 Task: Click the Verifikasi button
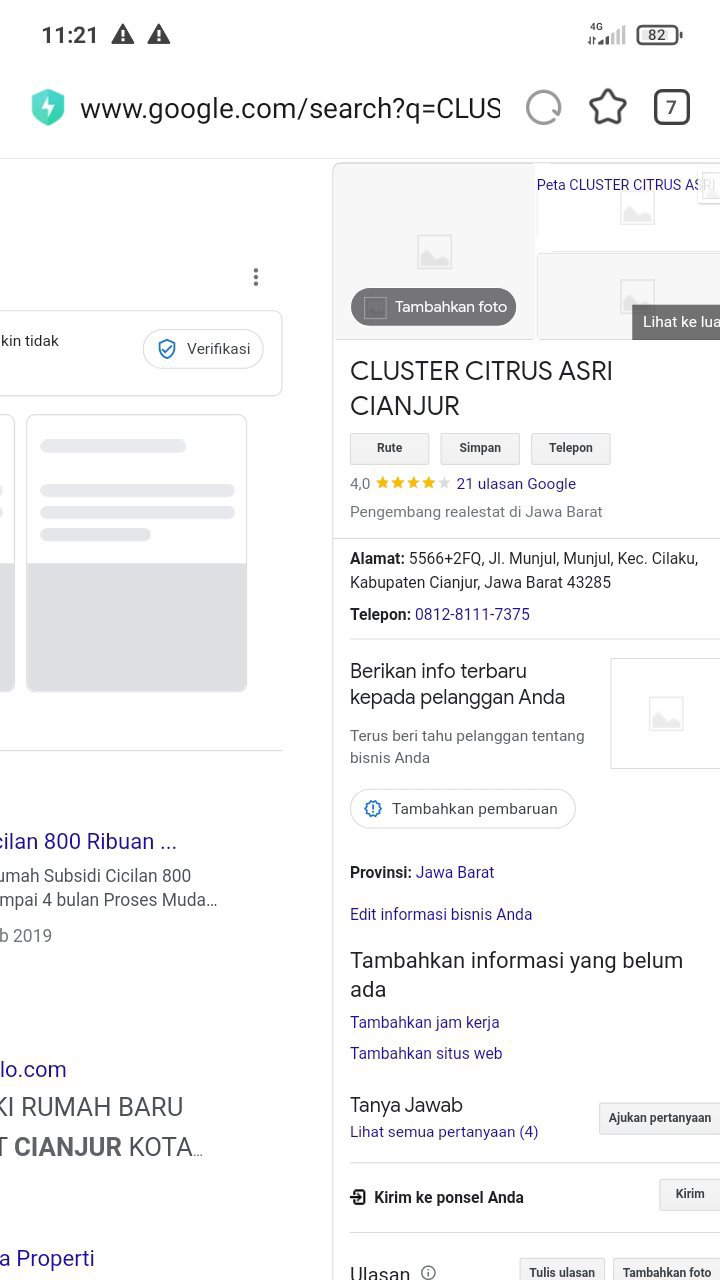(203, 349)
